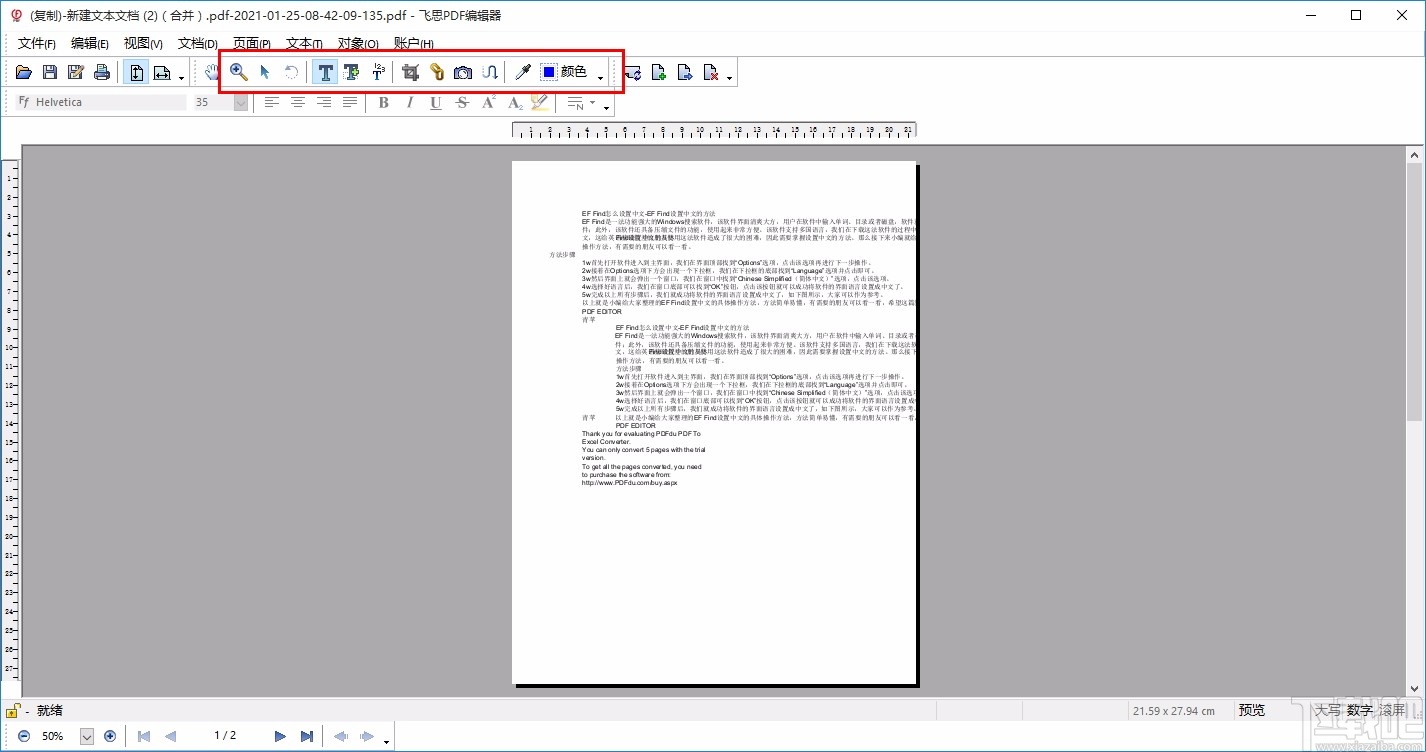Select the numbered text tool
This screenshot has height=752, width=1426.
point(377,72)
